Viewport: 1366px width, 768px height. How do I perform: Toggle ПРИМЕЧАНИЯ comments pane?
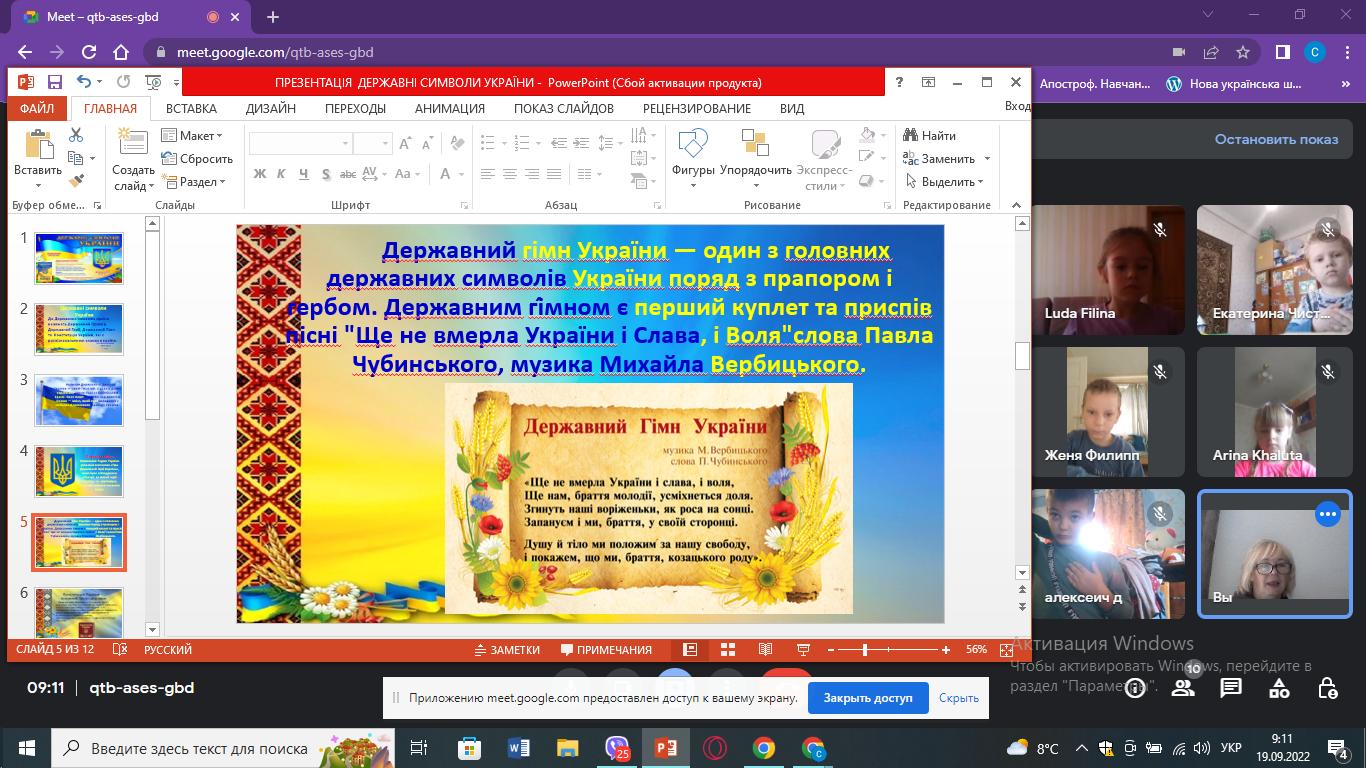[606, 650]
